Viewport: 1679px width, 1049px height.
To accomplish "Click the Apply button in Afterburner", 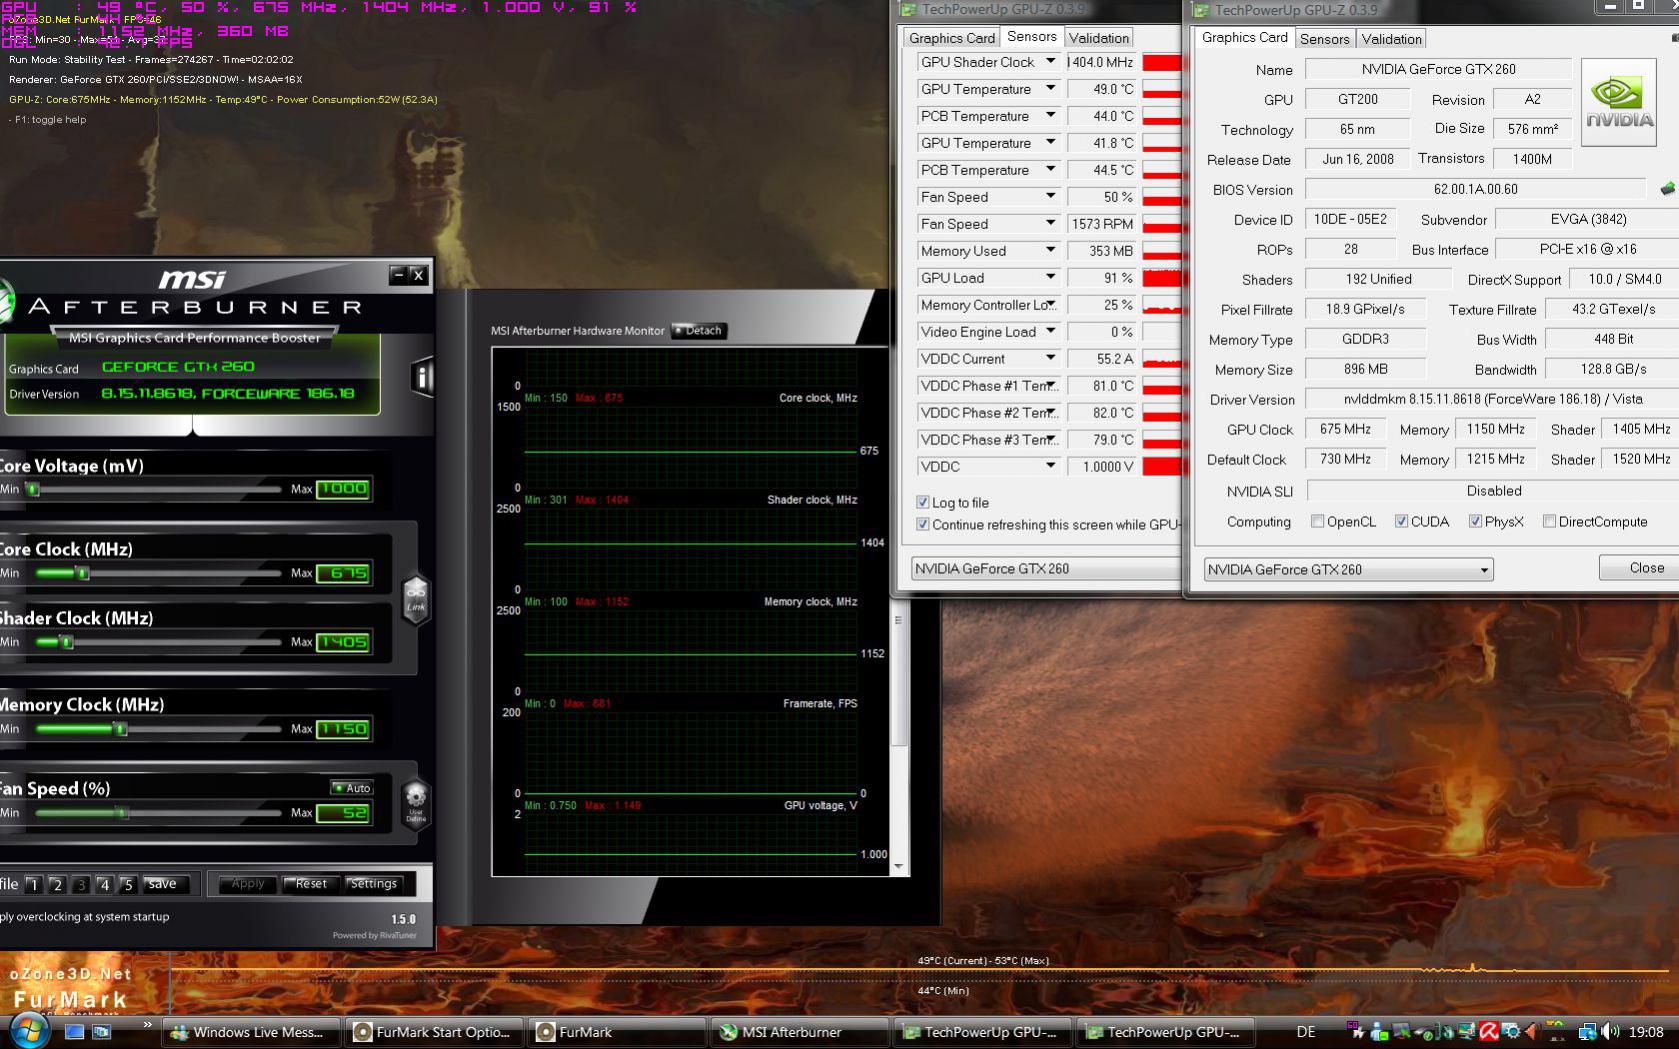I will click(x=248, y=884).
